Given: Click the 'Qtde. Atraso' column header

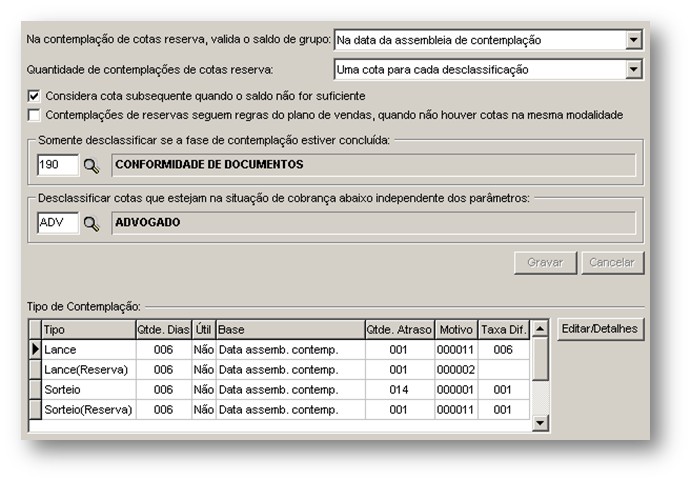Looking at the screenshot, I should point(399,330).
